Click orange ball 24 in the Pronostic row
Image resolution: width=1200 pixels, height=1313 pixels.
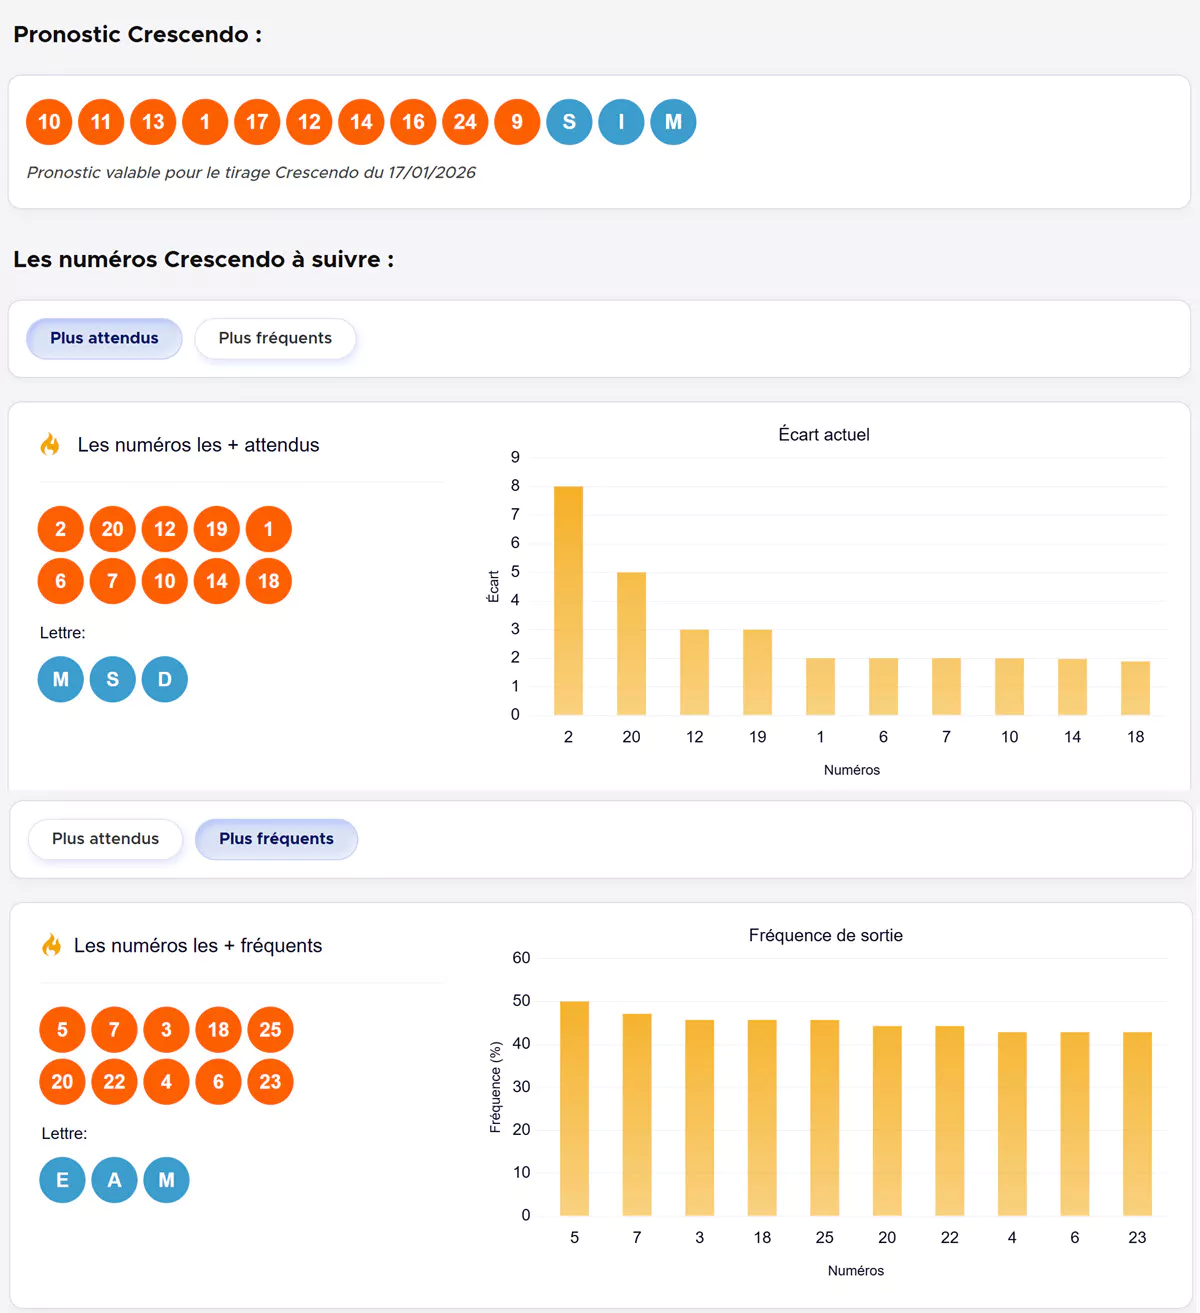click(465, 122)
